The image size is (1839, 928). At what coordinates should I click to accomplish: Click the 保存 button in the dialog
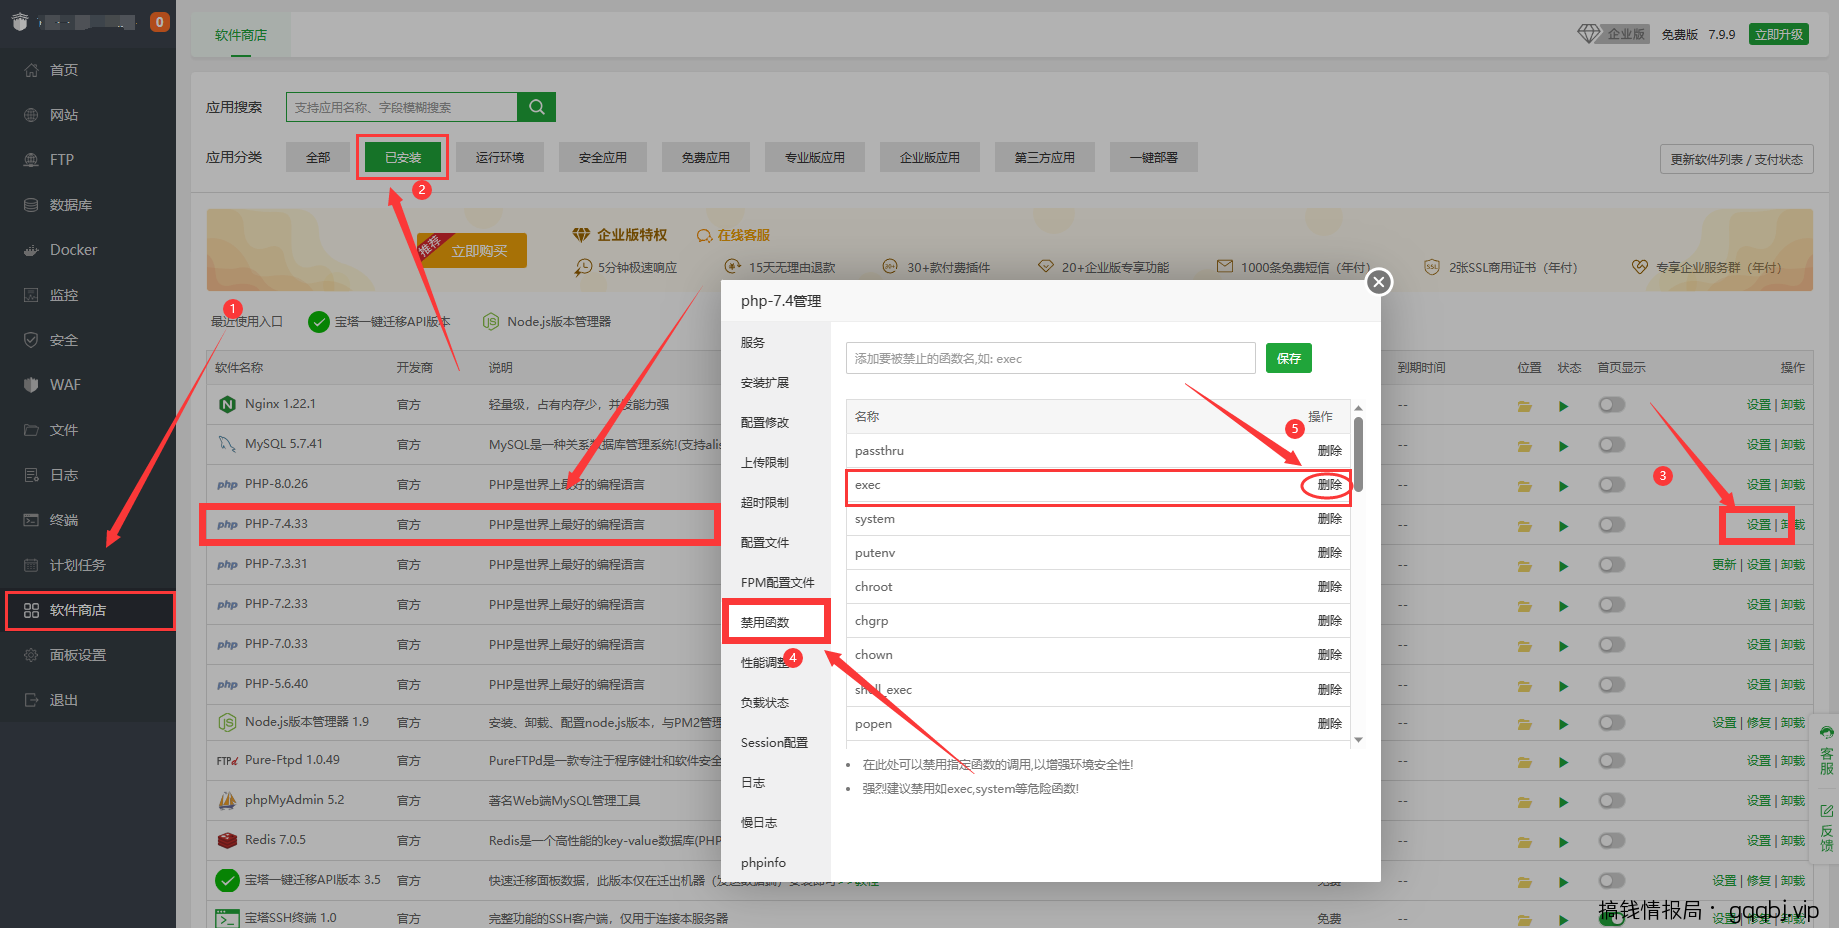1288,358
